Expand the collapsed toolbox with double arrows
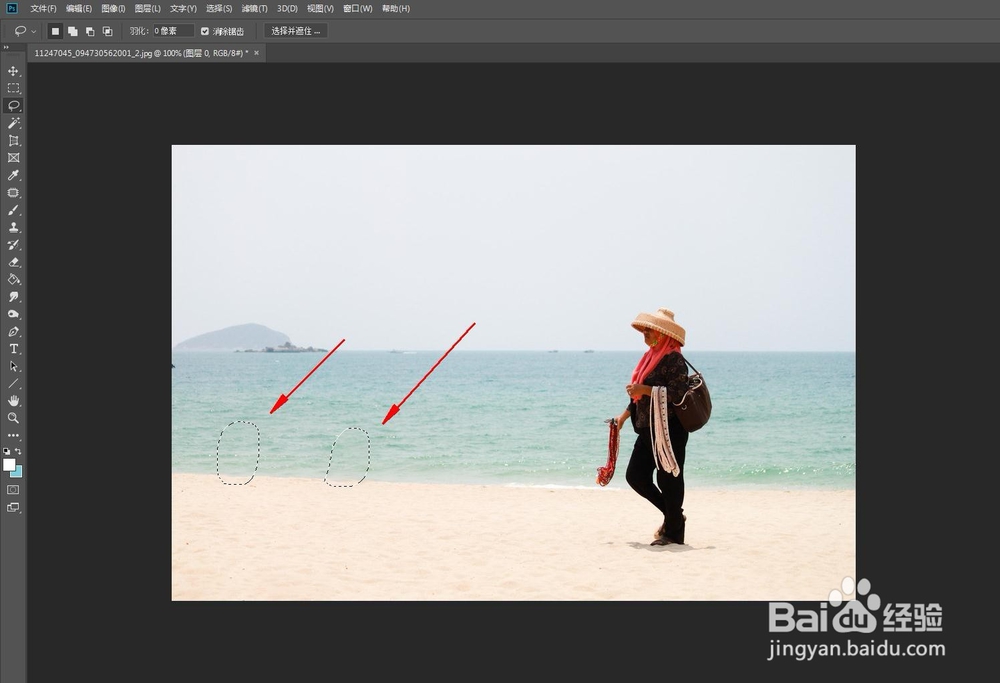The width and height of the screenshot is (1000, 683). [x=6, y=47]
